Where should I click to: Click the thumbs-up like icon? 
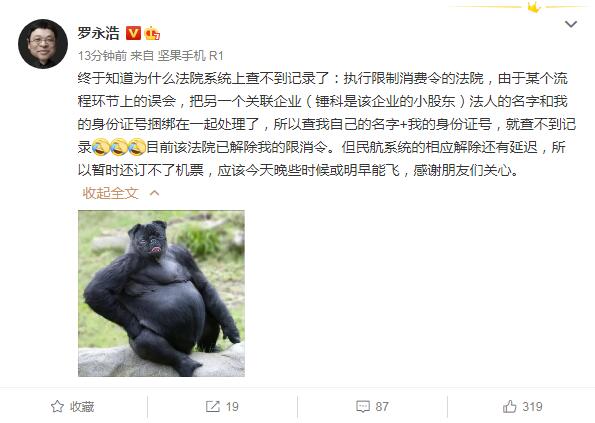[510, 406]
